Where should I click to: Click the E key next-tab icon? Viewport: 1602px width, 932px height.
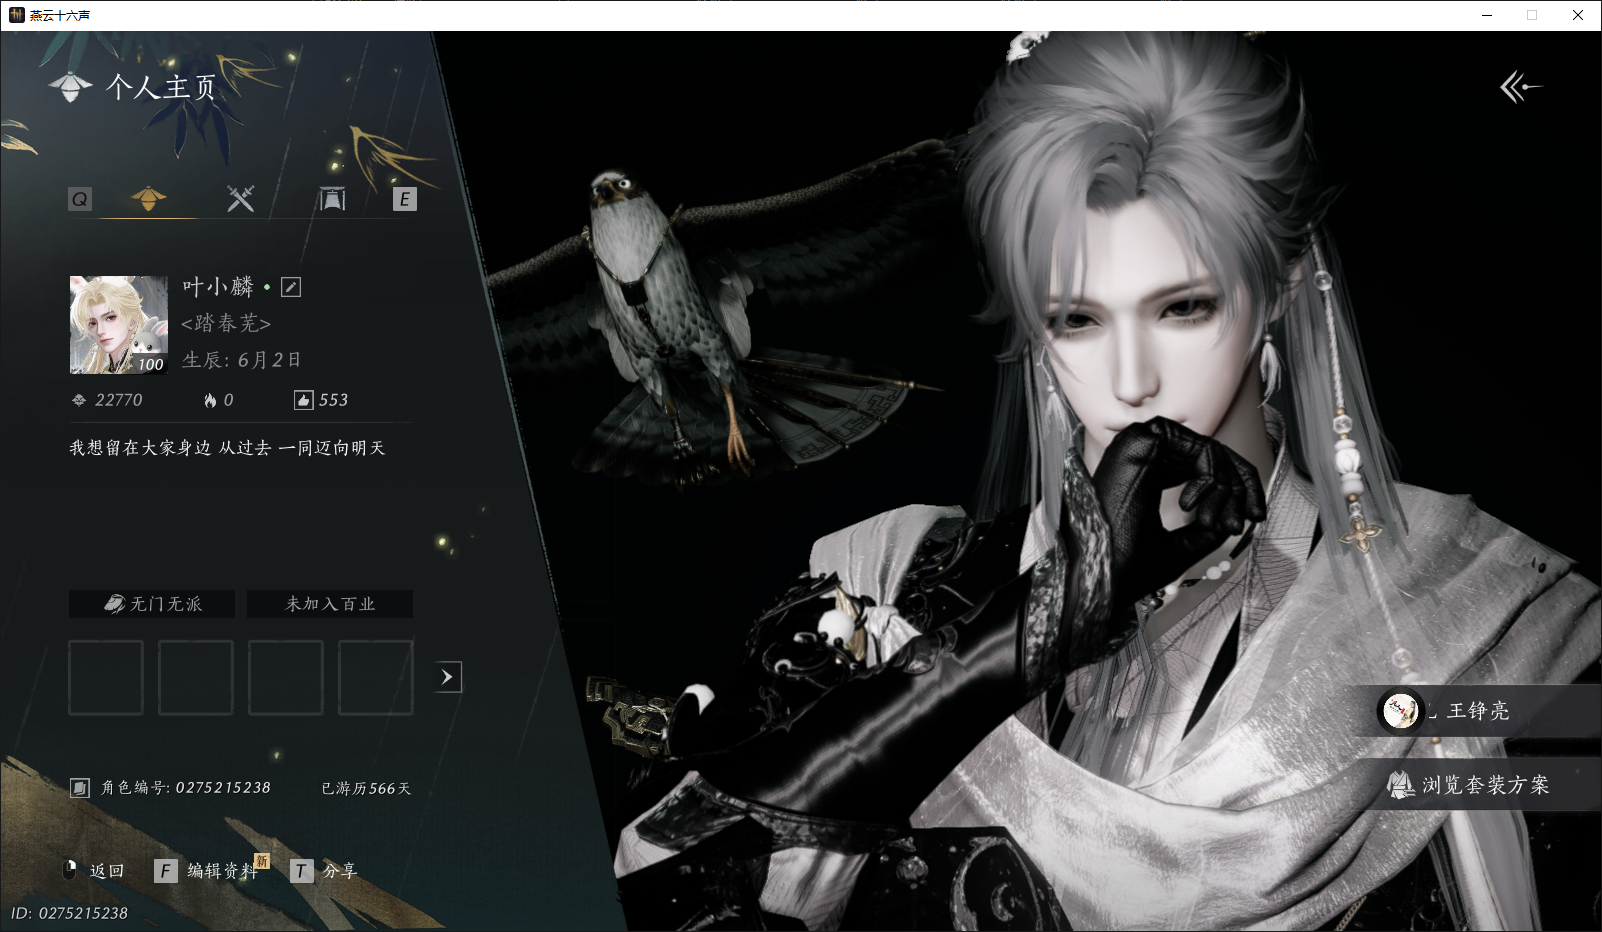coord(404,199)
